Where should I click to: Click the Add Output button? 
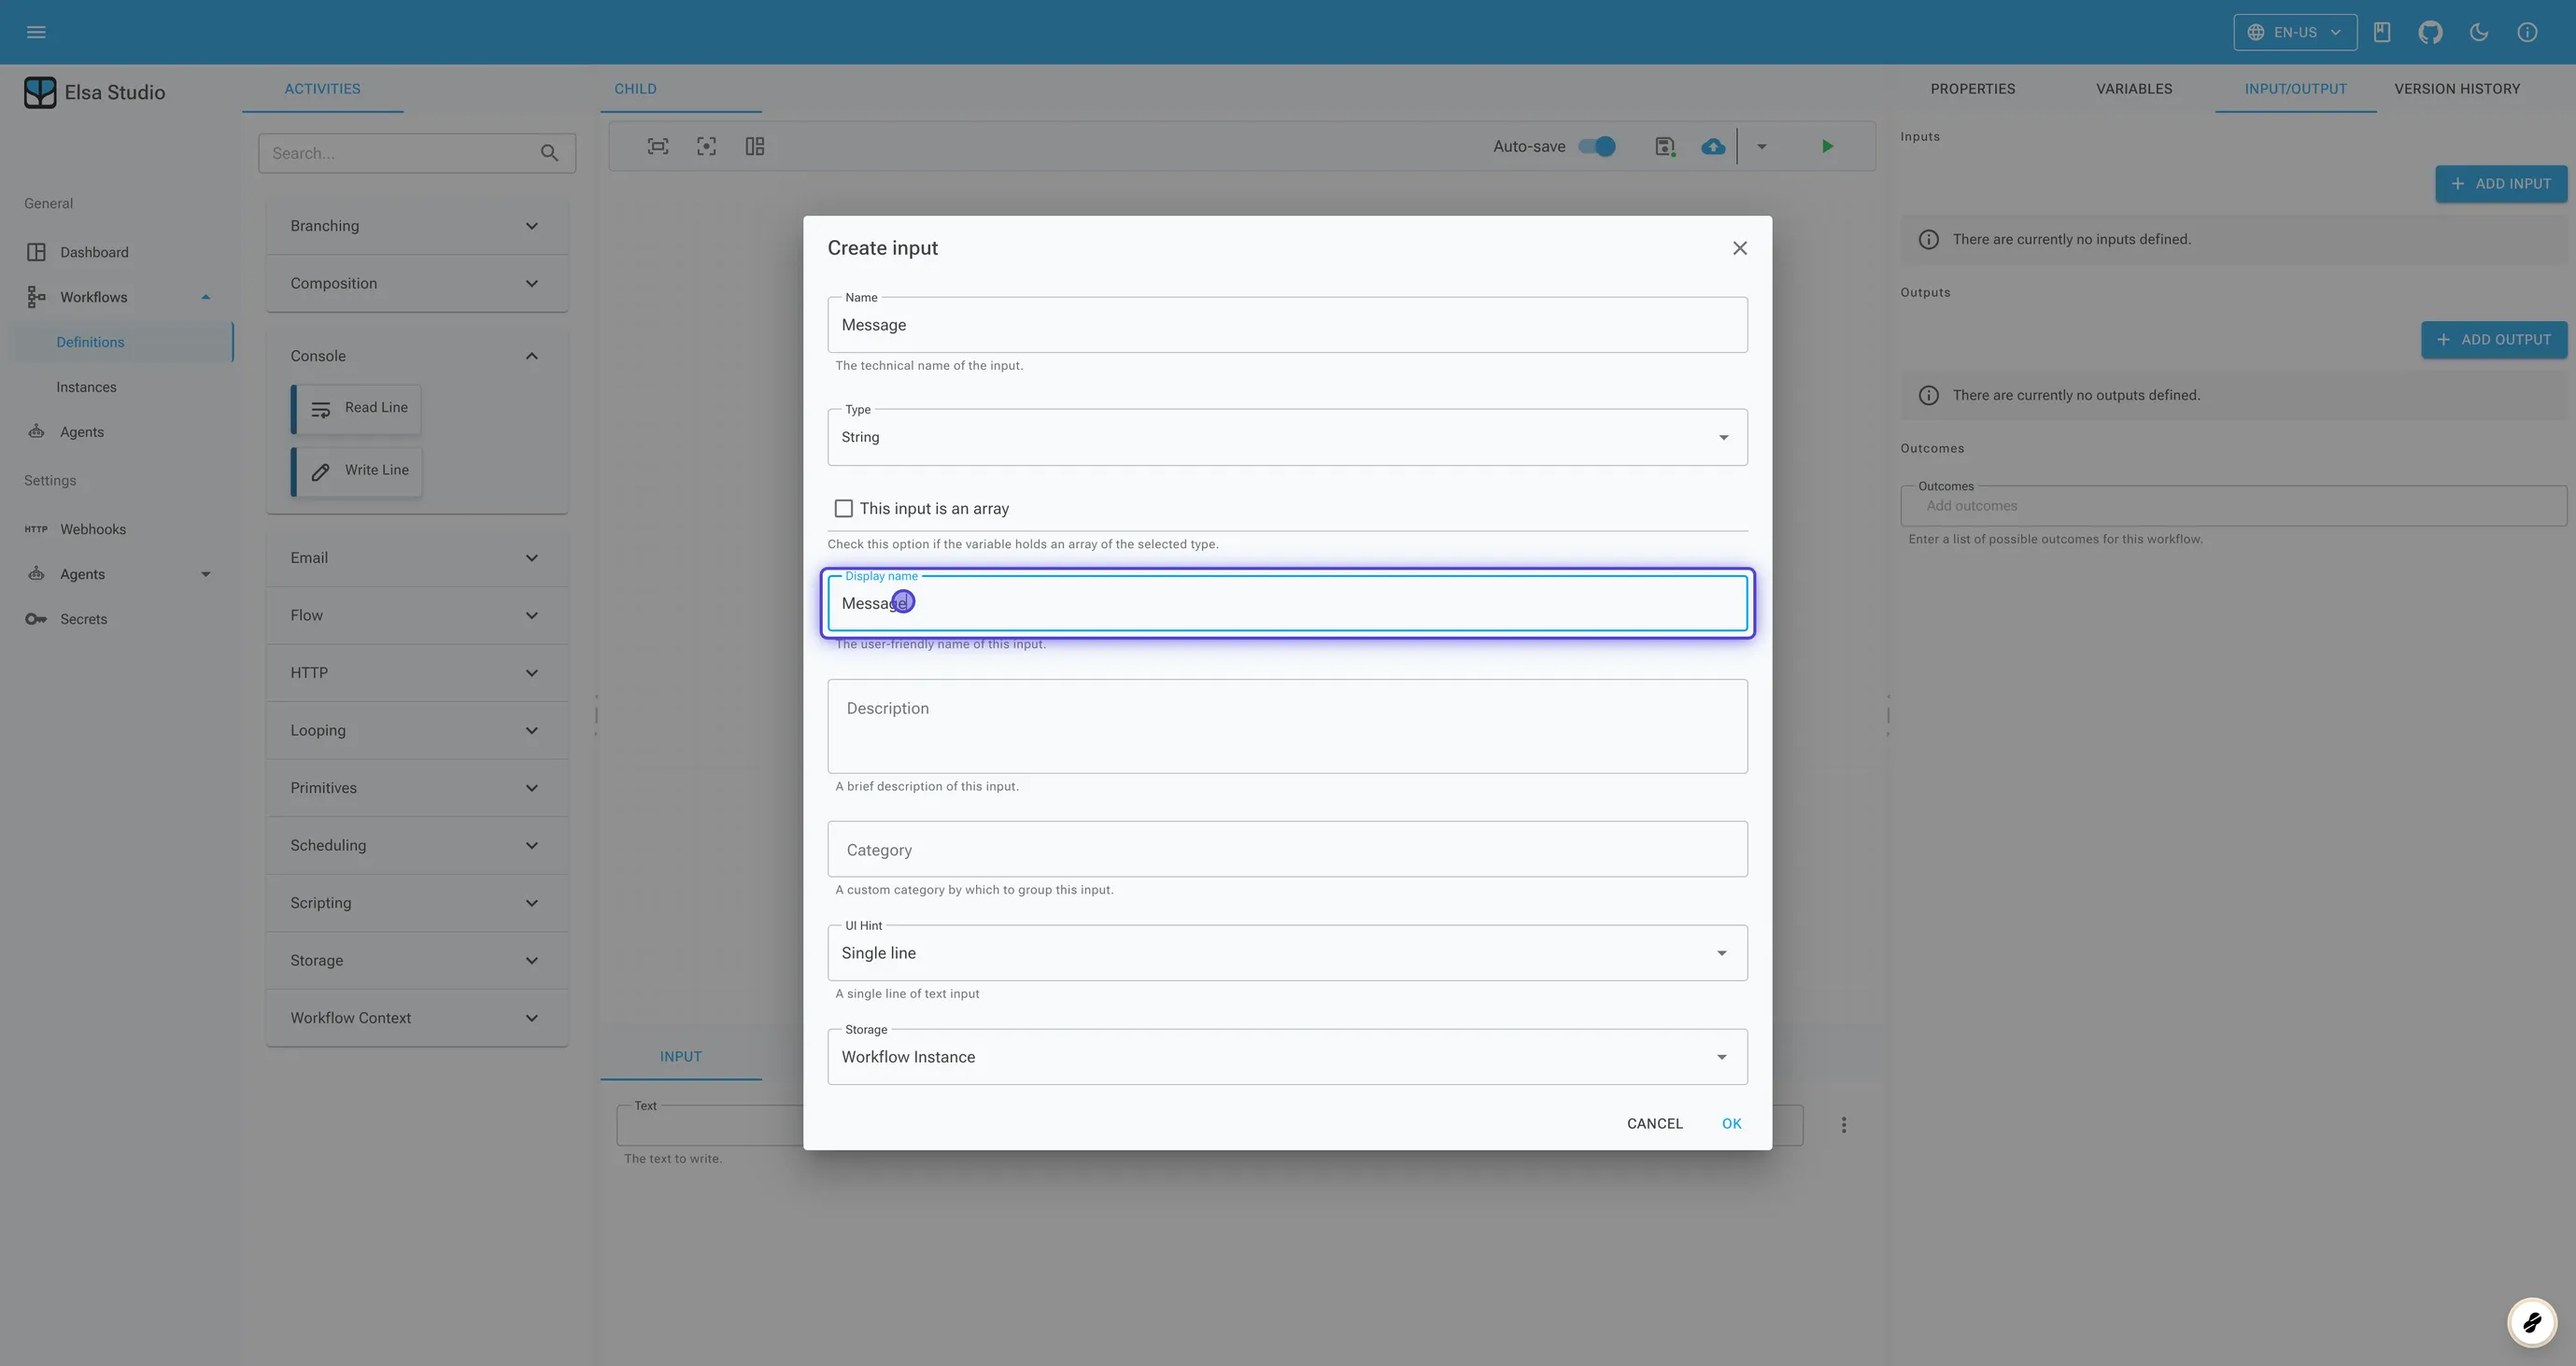click(x=2493, y=340)
